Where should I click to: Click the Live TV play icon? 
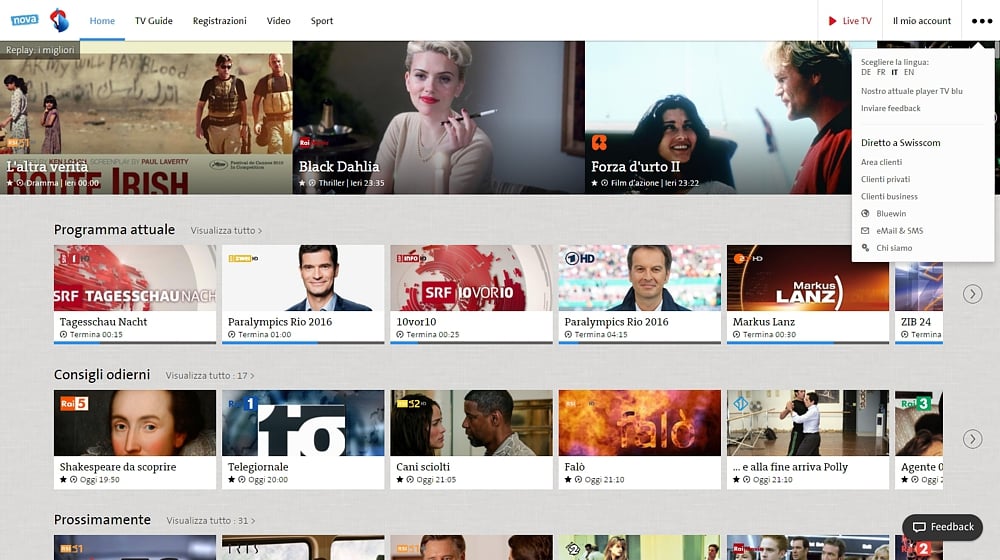pos(832,21)
